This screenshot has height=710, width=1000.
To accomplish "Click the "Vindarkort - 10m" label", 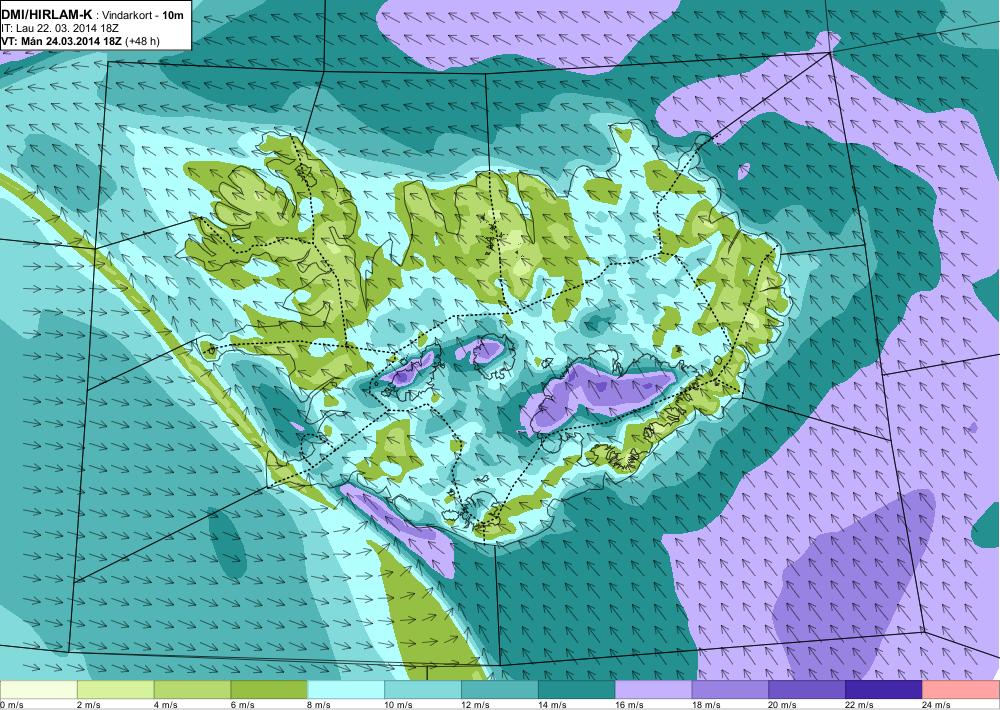I will click(x=143, y=15).
